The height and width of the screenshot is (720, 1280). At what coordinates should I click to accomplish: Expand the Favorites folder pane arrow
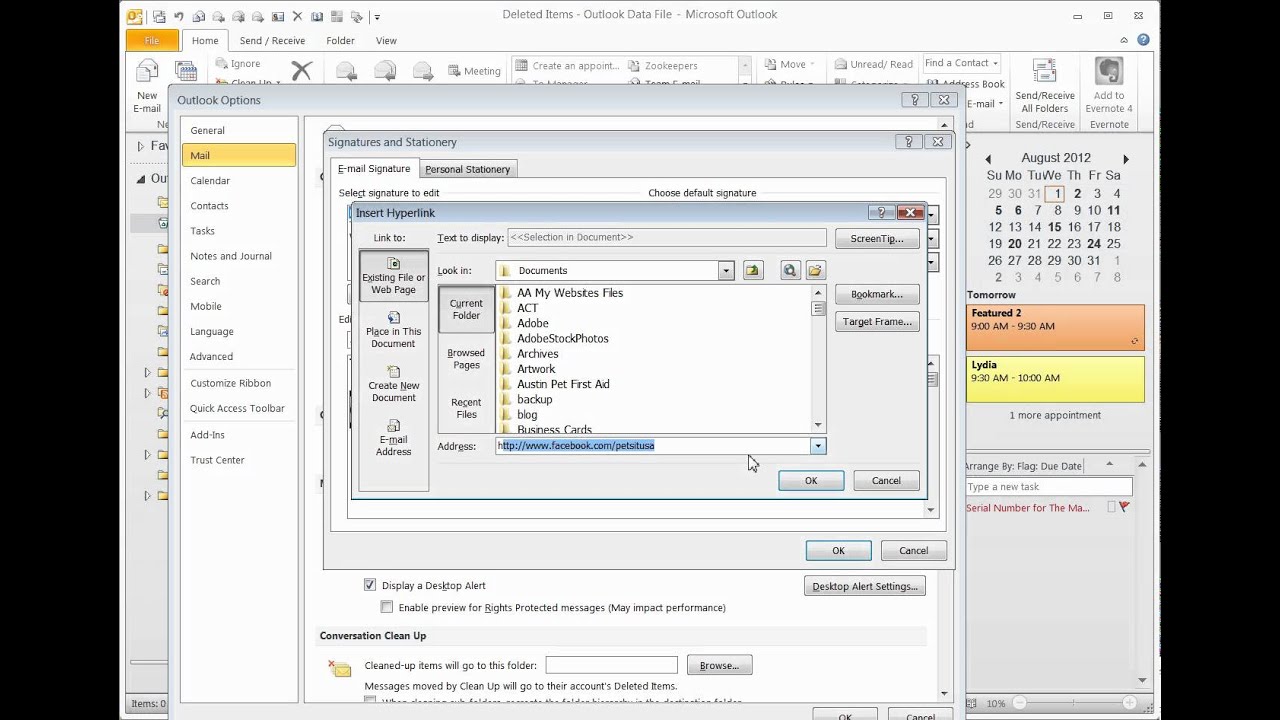(140, 146)
